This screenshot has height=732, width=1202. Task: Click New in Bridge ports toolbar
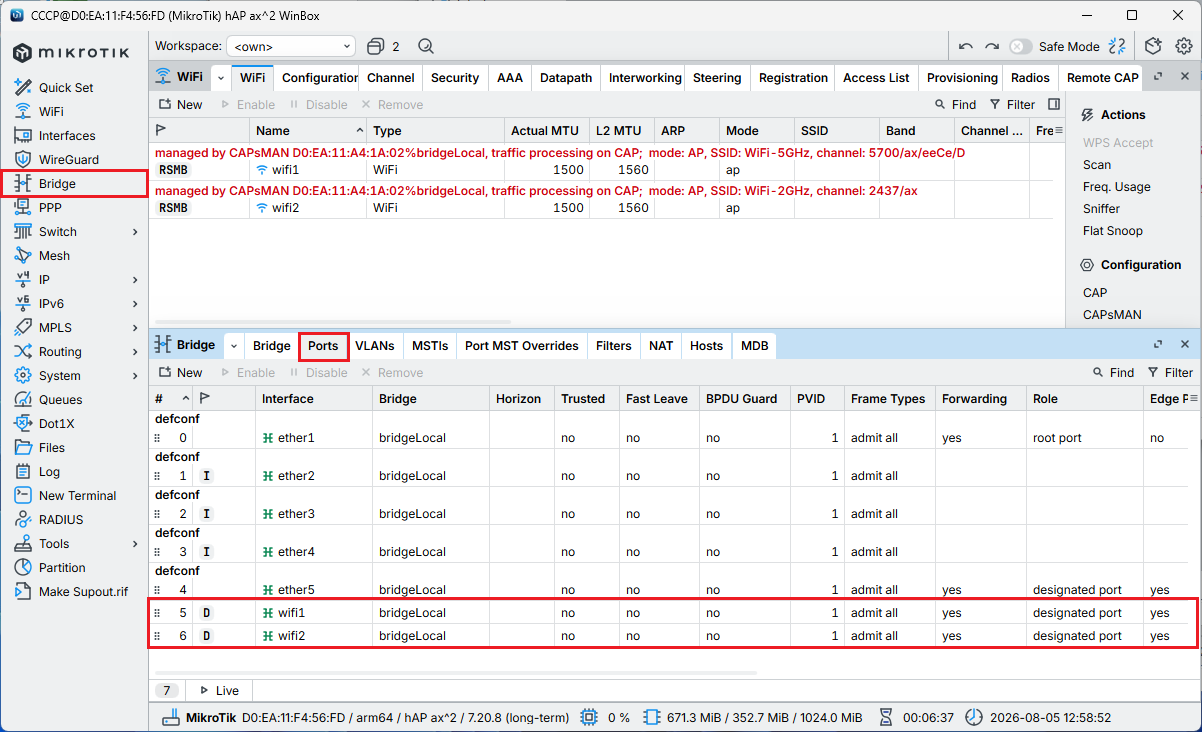point(179,373)
